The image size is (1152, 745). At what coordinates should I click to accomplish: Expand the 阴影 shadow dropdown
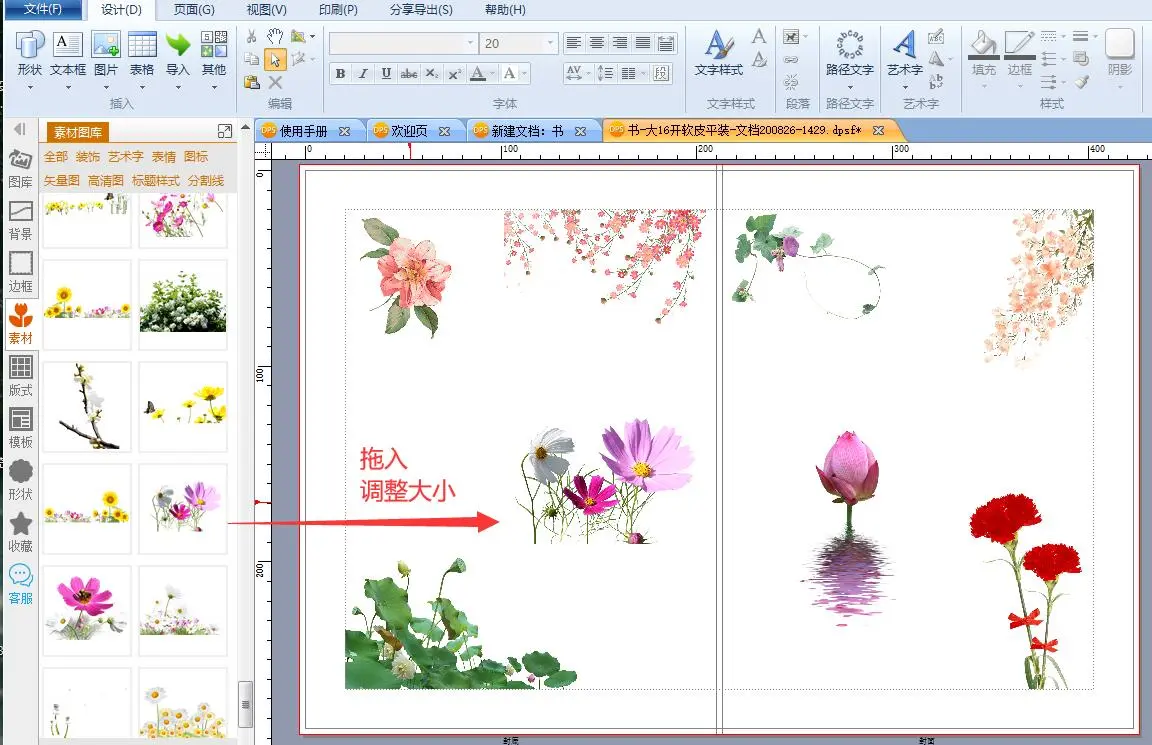point(1119,86)
